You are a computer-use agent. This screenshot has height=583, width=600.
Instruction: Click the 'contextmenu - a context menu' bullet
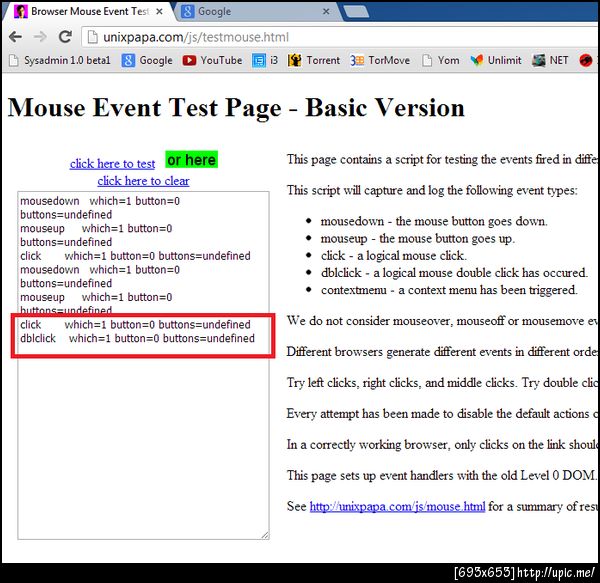[449, 290]
